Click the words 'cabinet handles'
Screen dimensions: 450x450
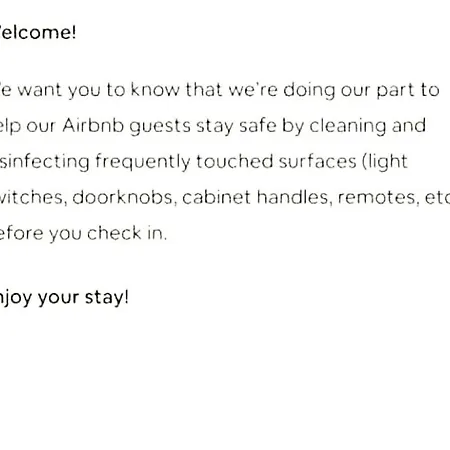[x=257, y=197]
